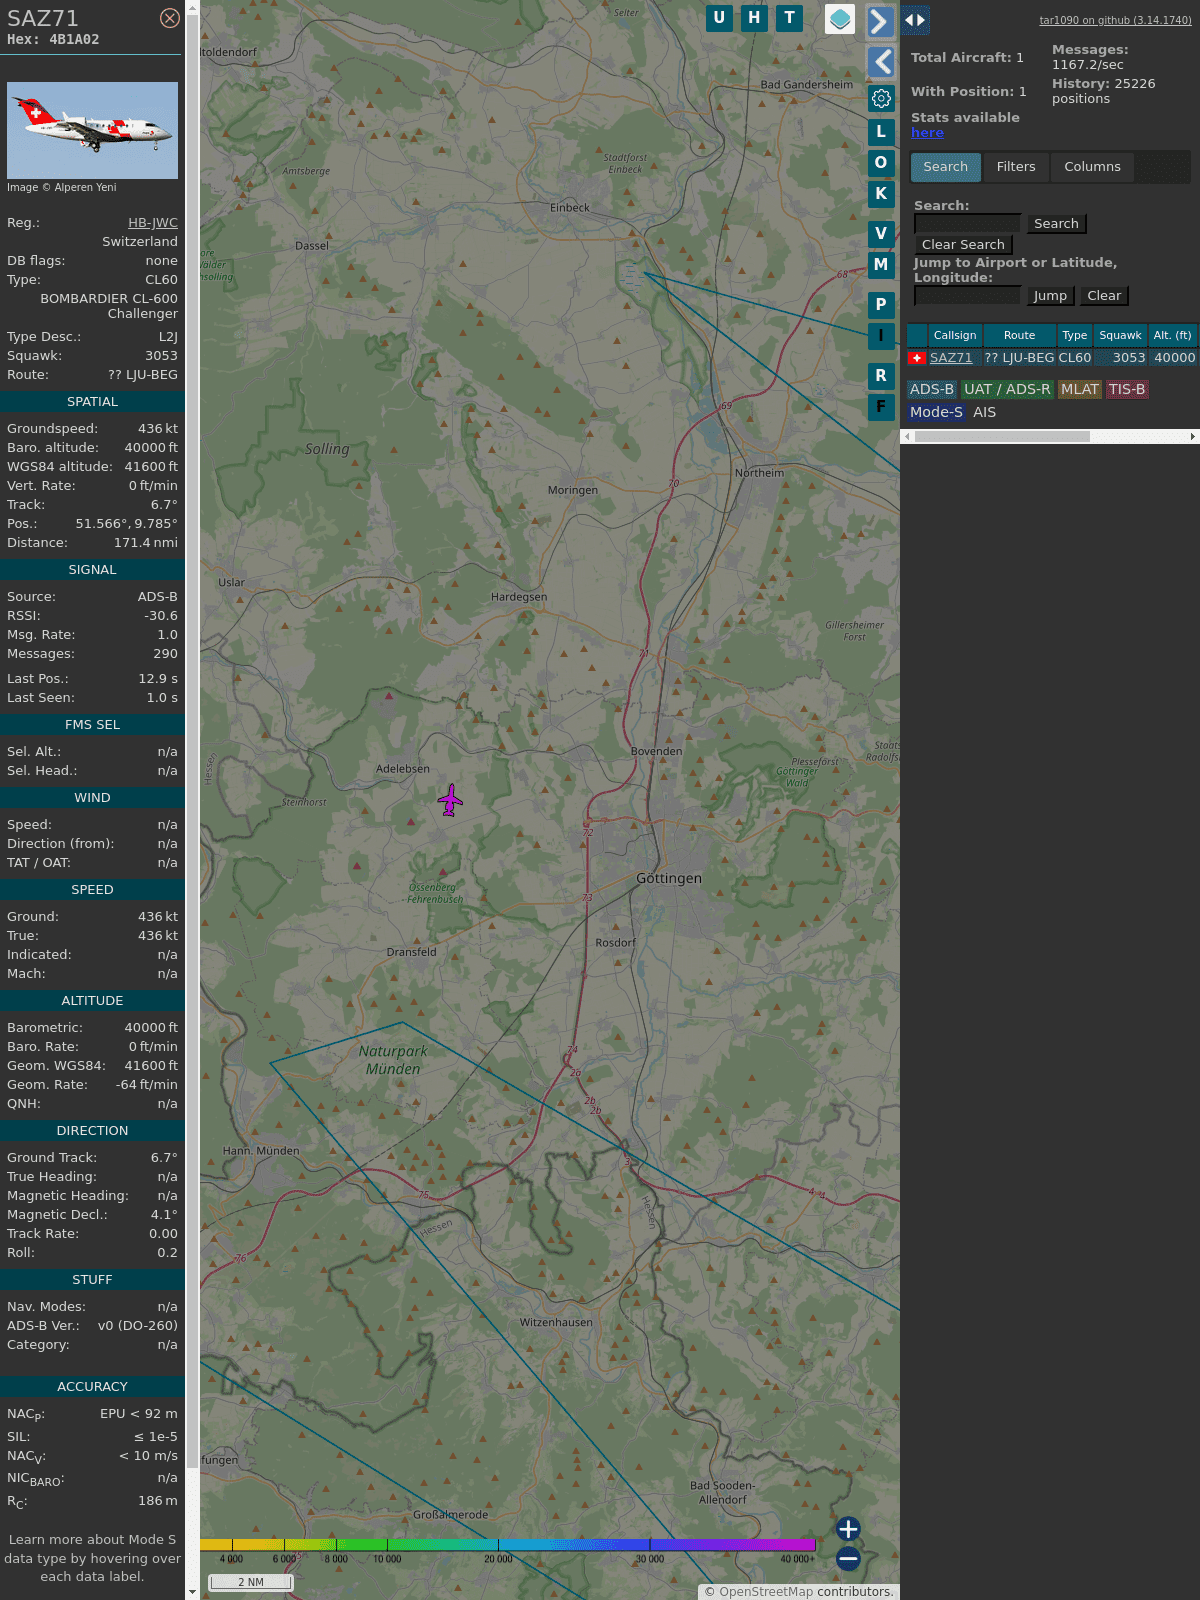The height and width of the screenshot is (1600, 1200).
Task: Switch to the Columns tab
Action: (1092, 167)
